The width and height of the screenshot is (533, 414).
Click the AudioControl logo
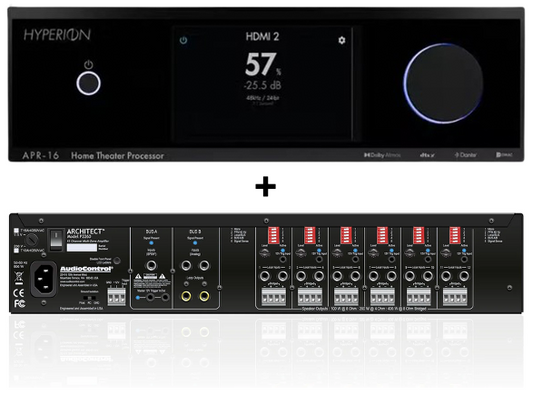tap(86, 269)
